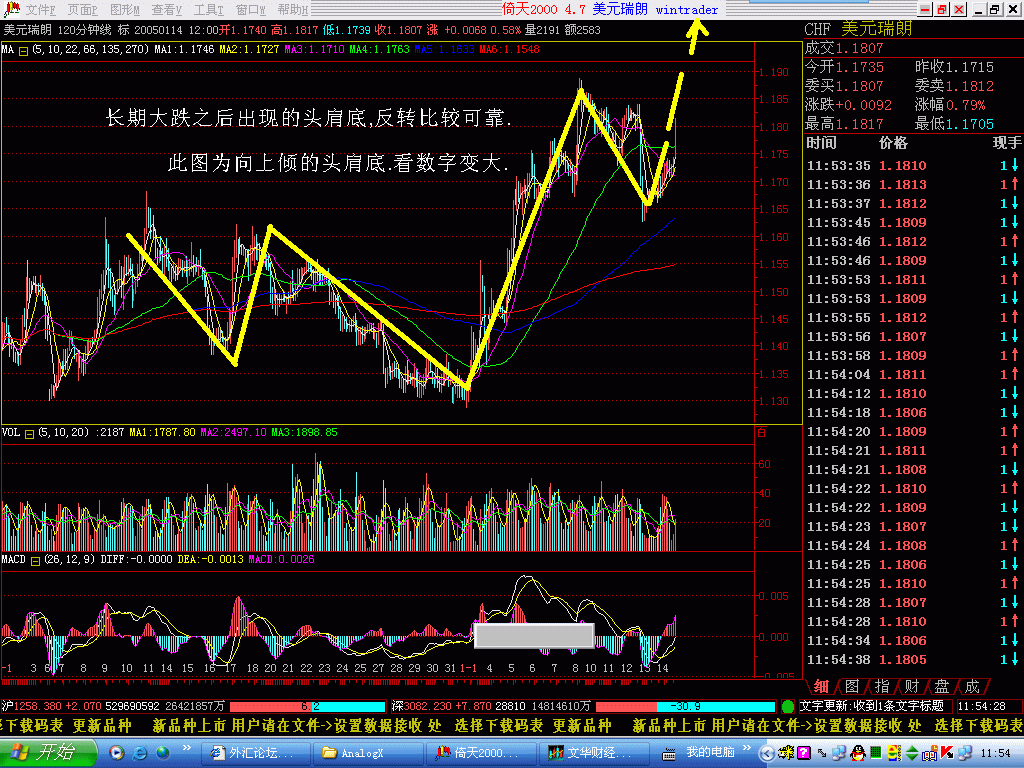
Task: Launch Windows Media Player from quick launch
Action: coord(116,753)
